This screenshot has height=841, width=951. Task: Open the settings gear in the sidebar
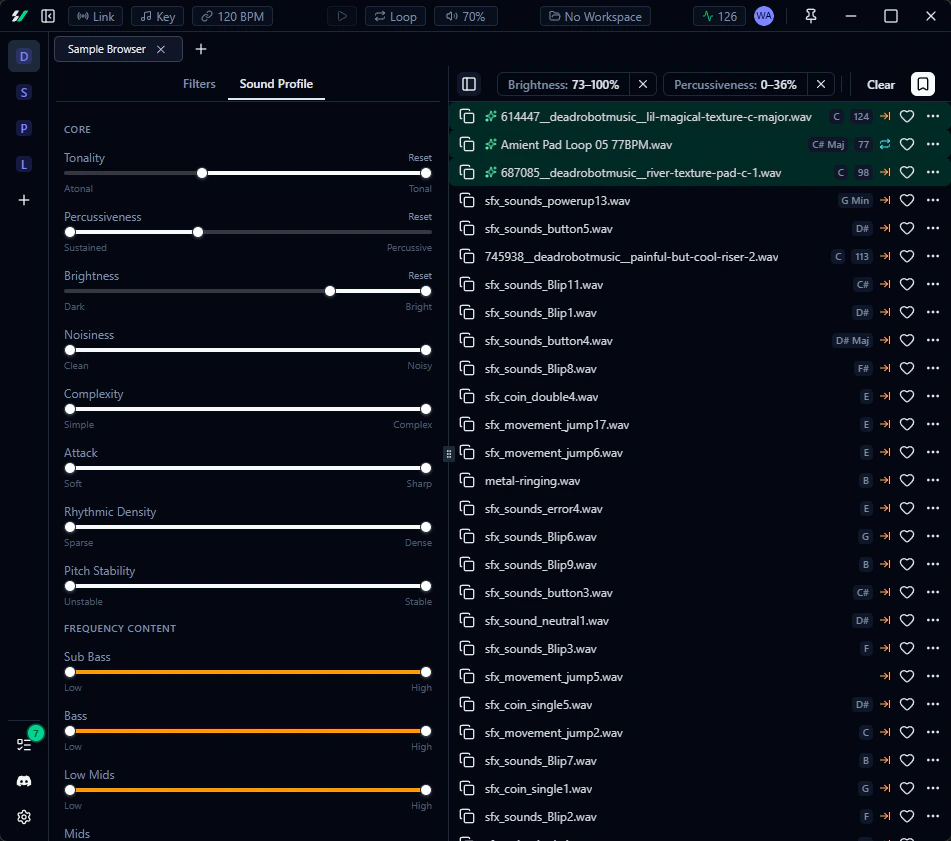[22, 816]
